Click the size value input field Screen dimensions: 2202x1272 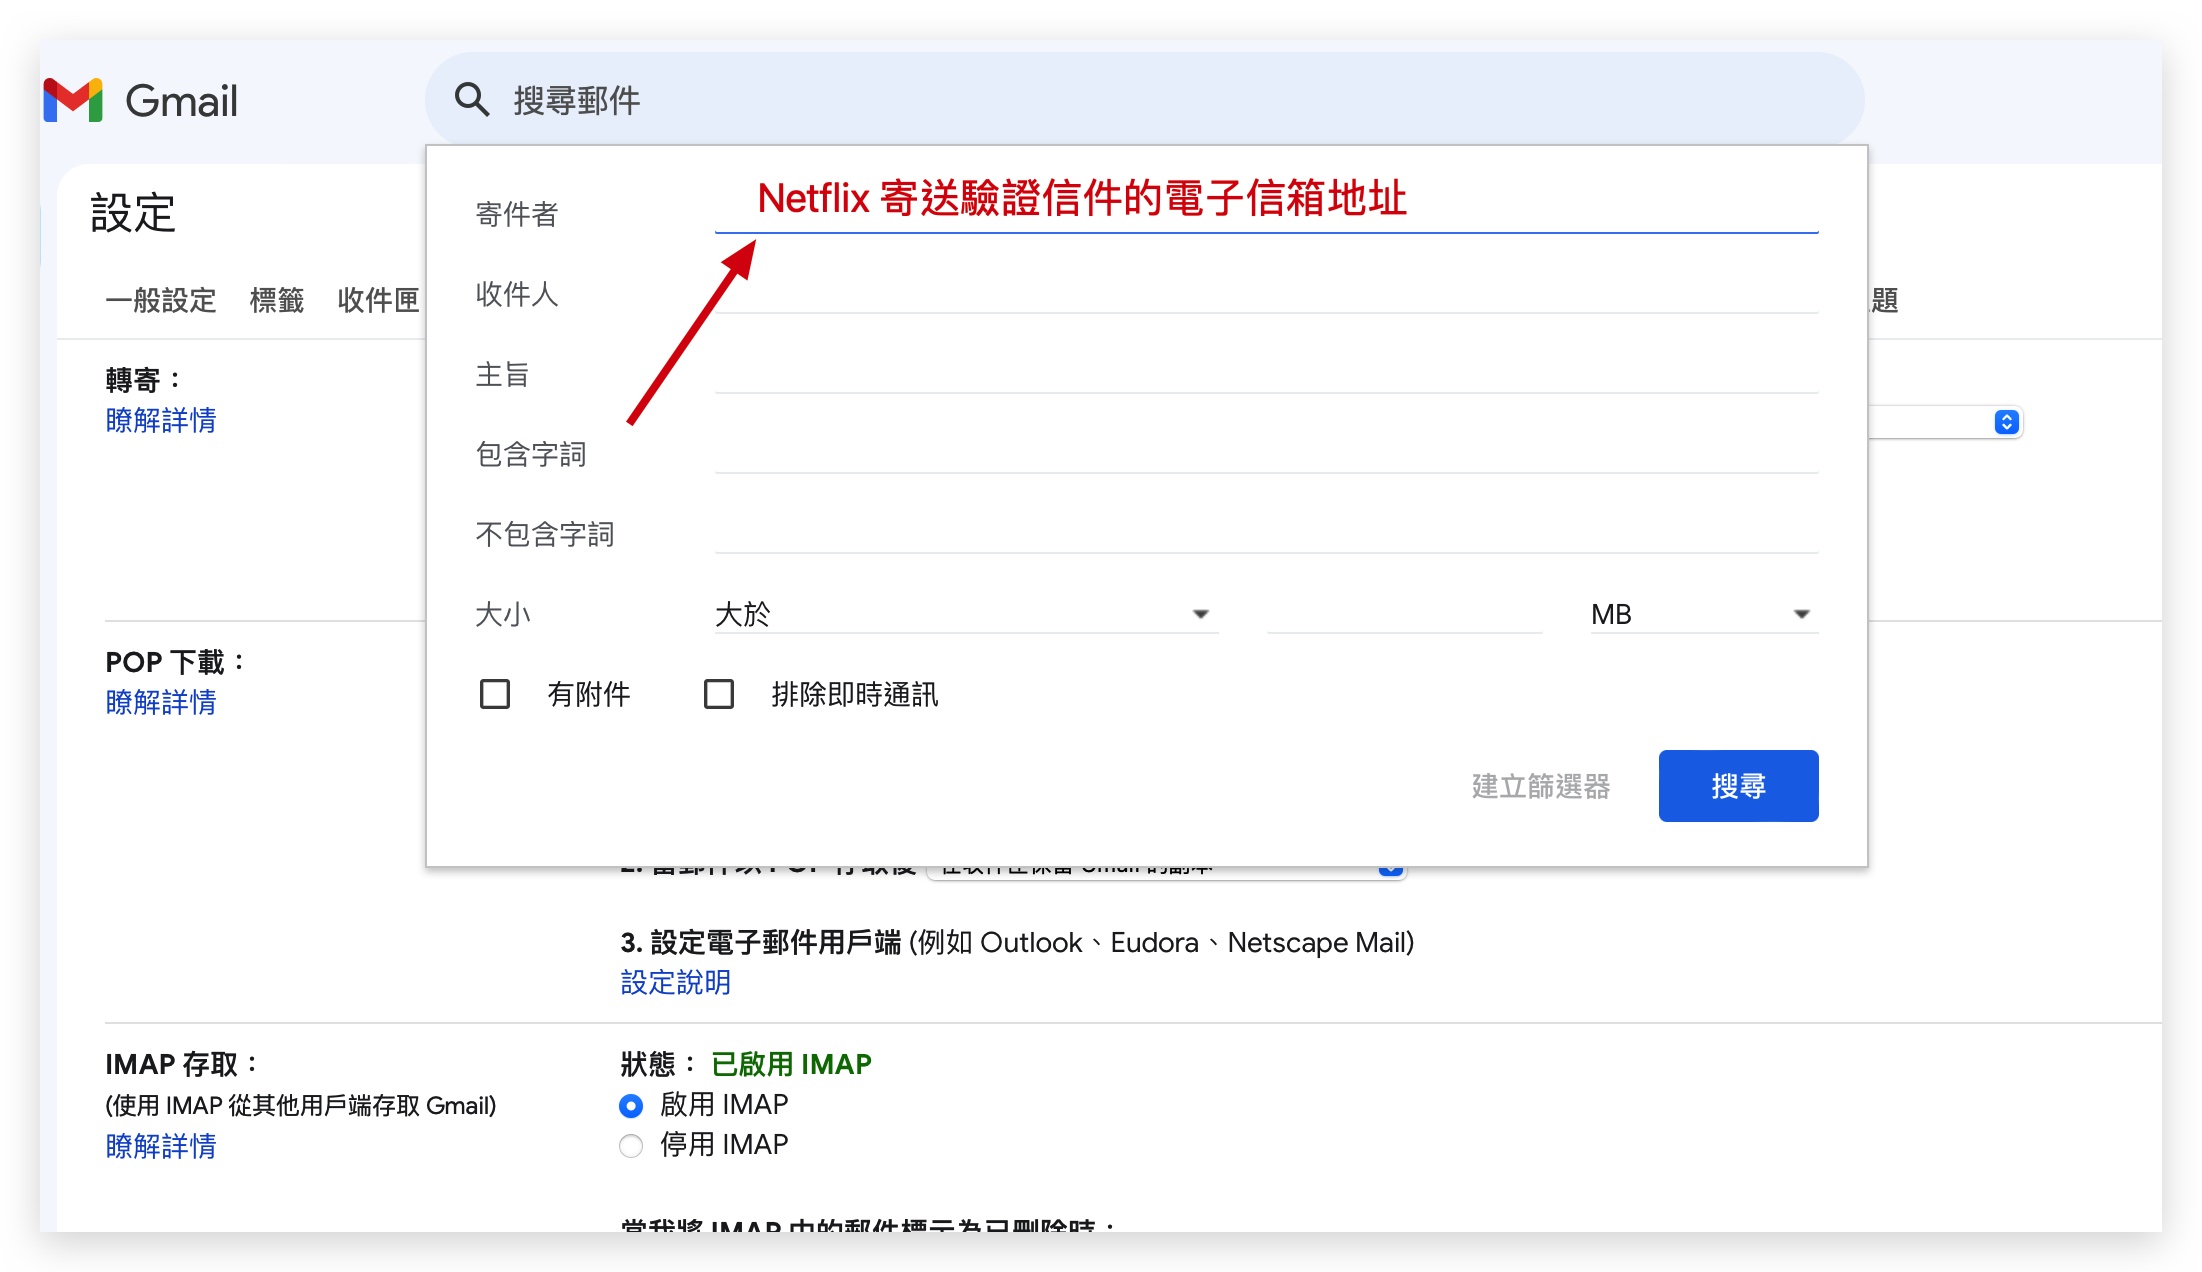[x=1404, y=613]
